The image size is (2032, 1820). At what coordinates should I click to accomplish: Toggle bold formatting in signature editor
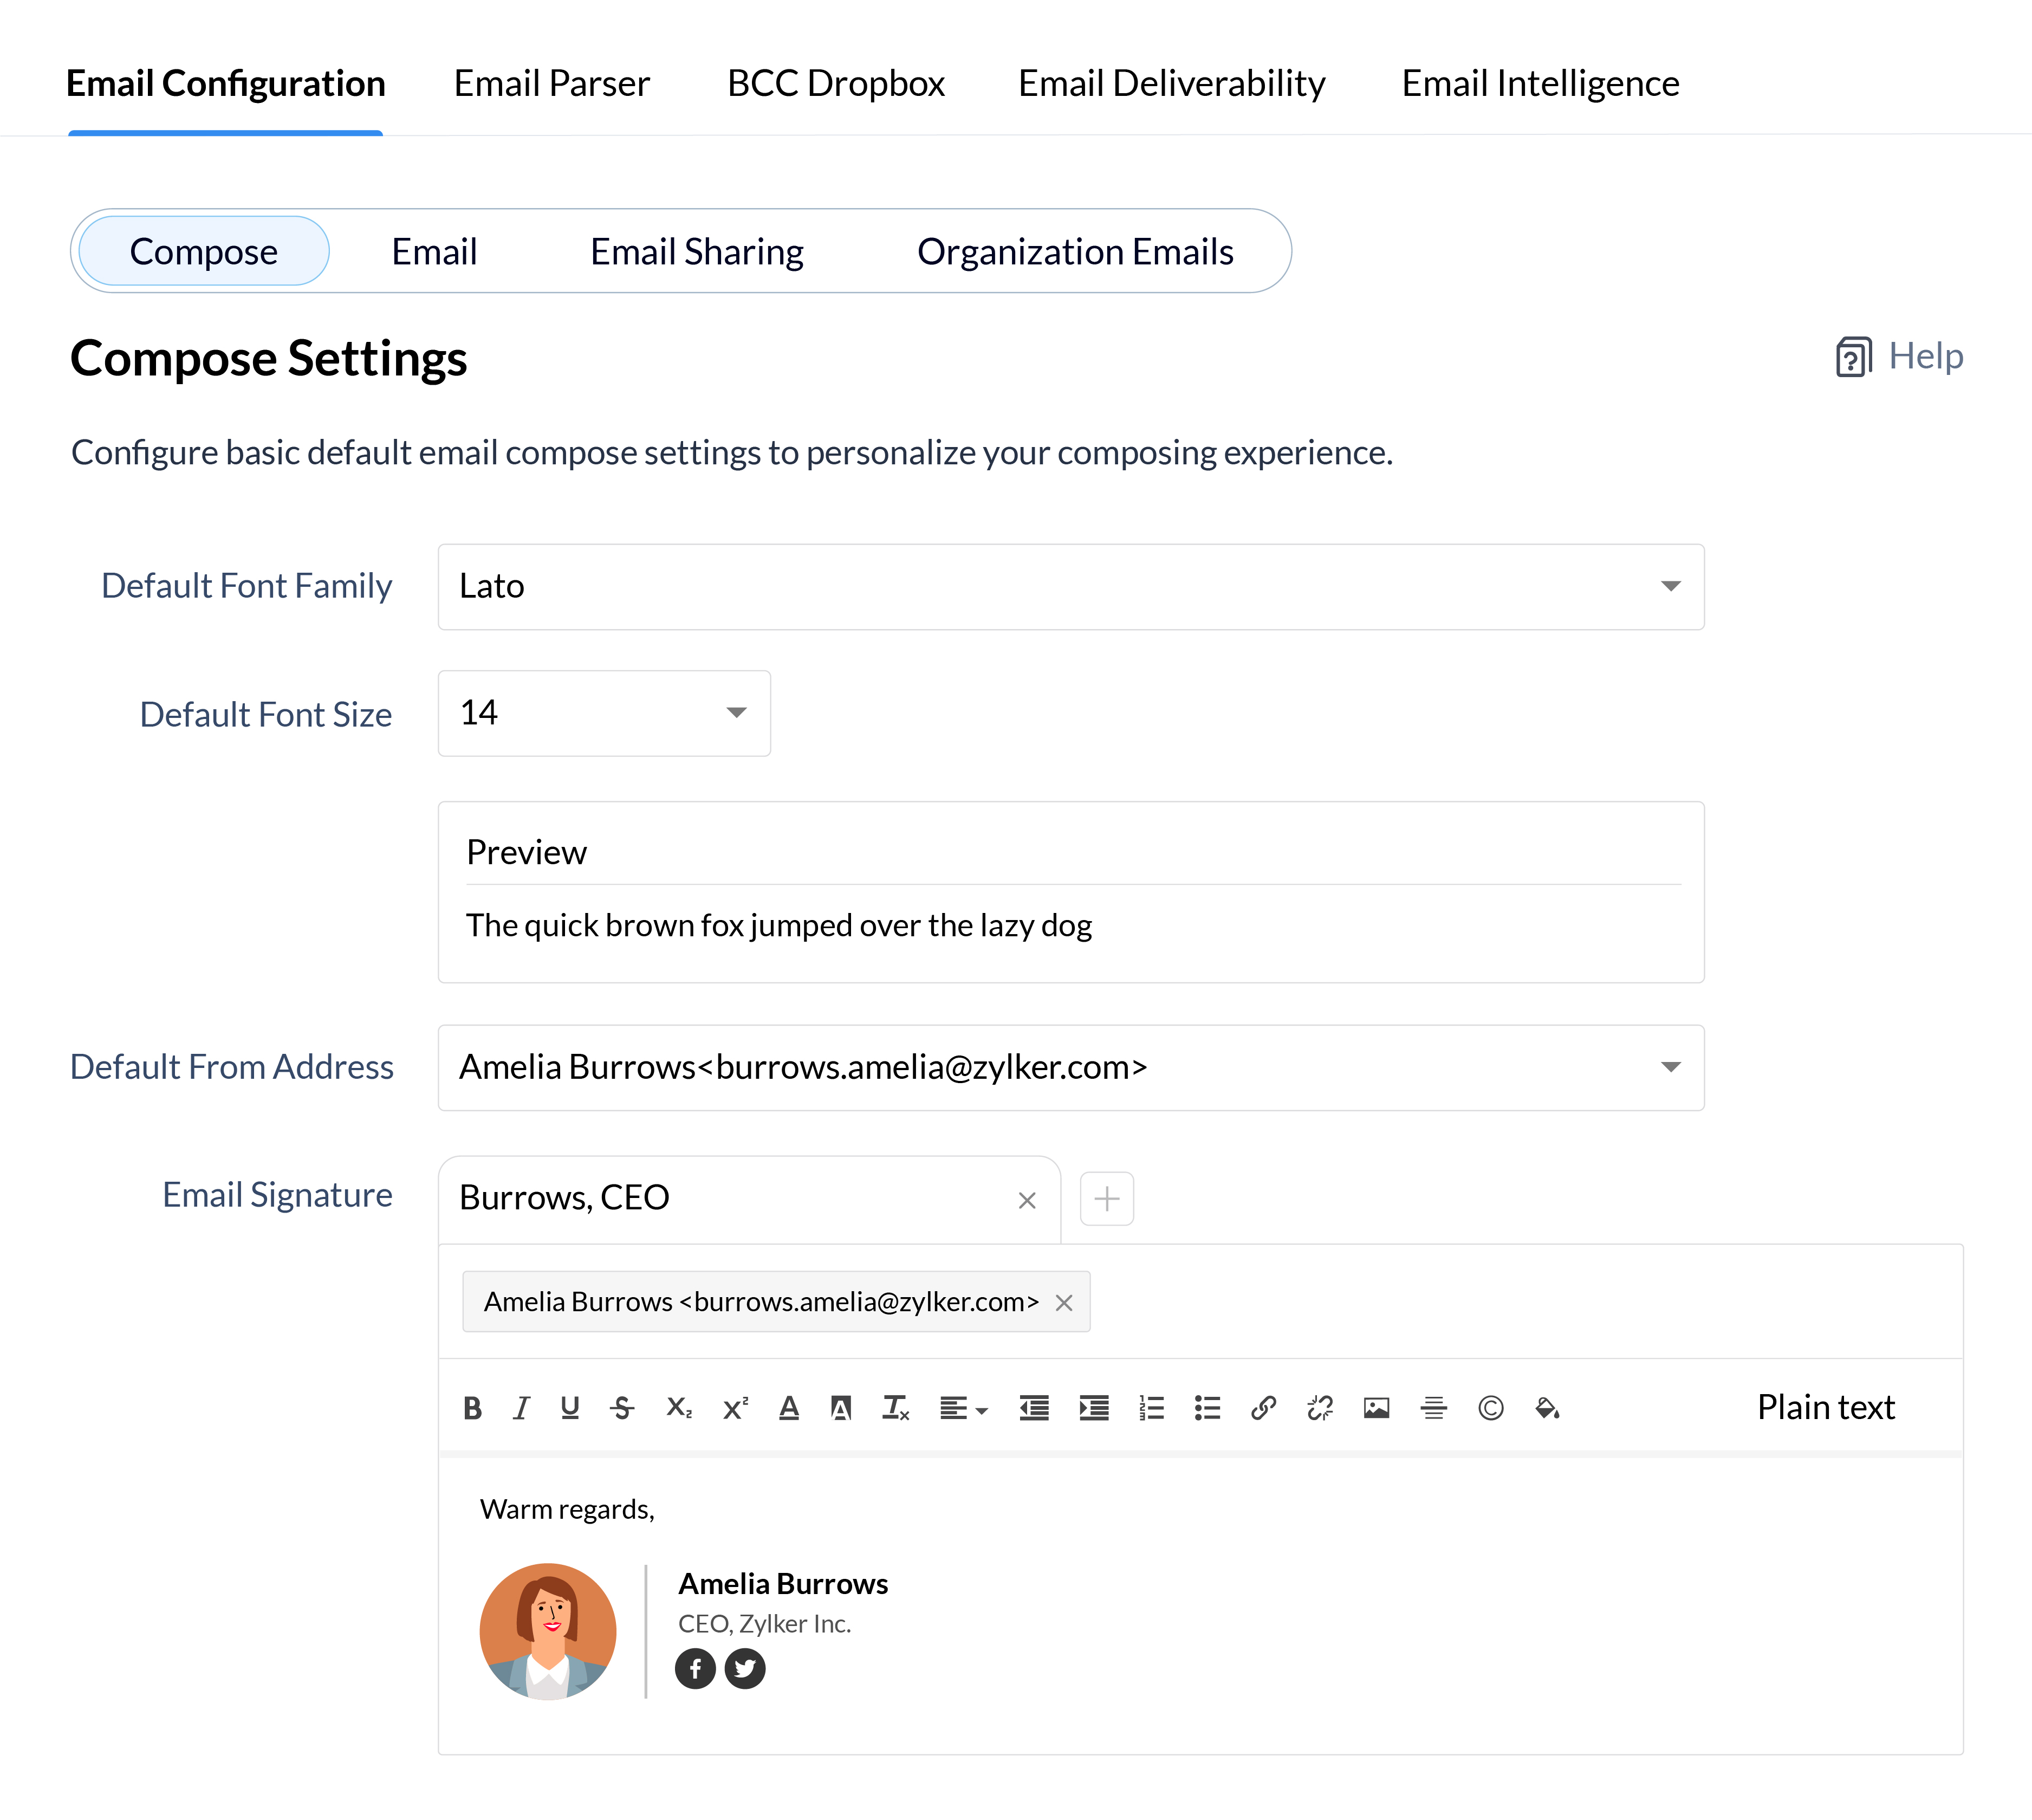(x=473, y=1408)
